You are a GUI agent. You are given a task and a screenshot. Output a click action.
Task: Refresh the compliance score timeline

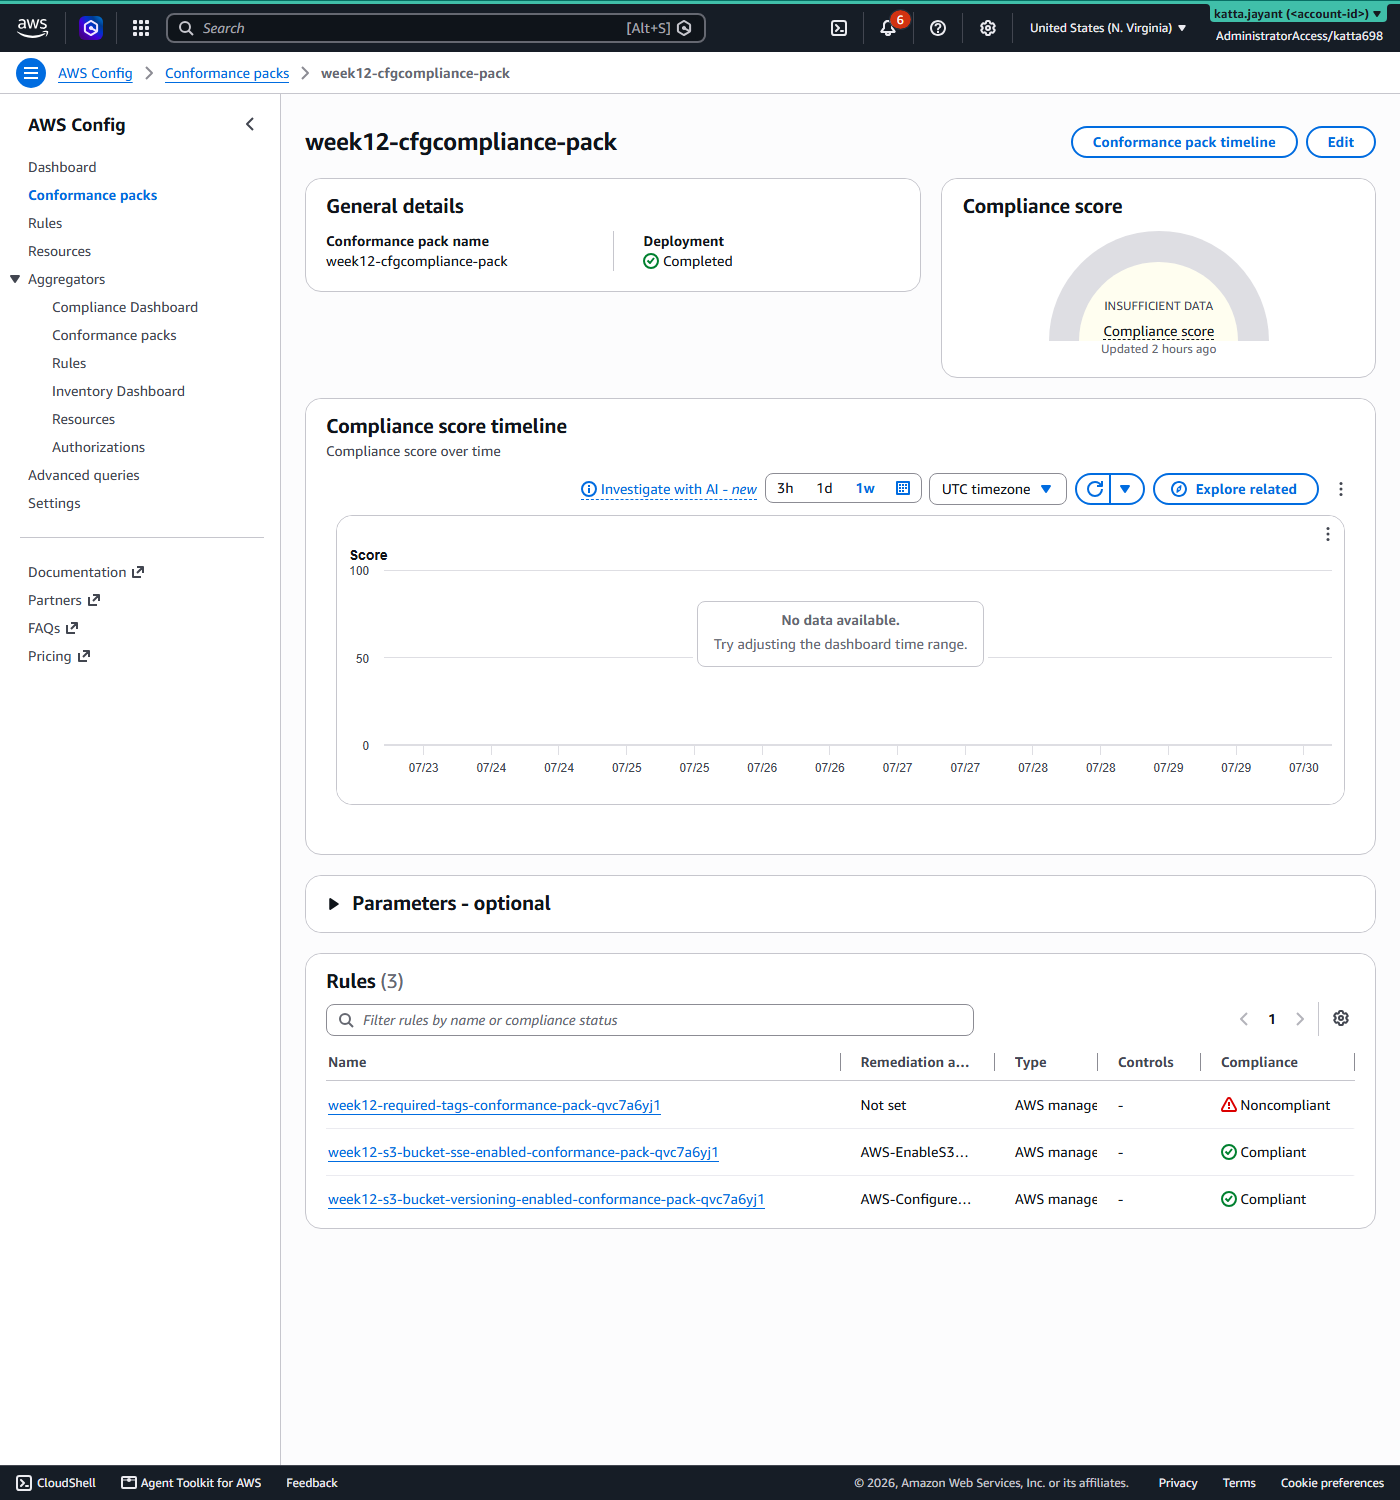click(x=1094, y=489)
